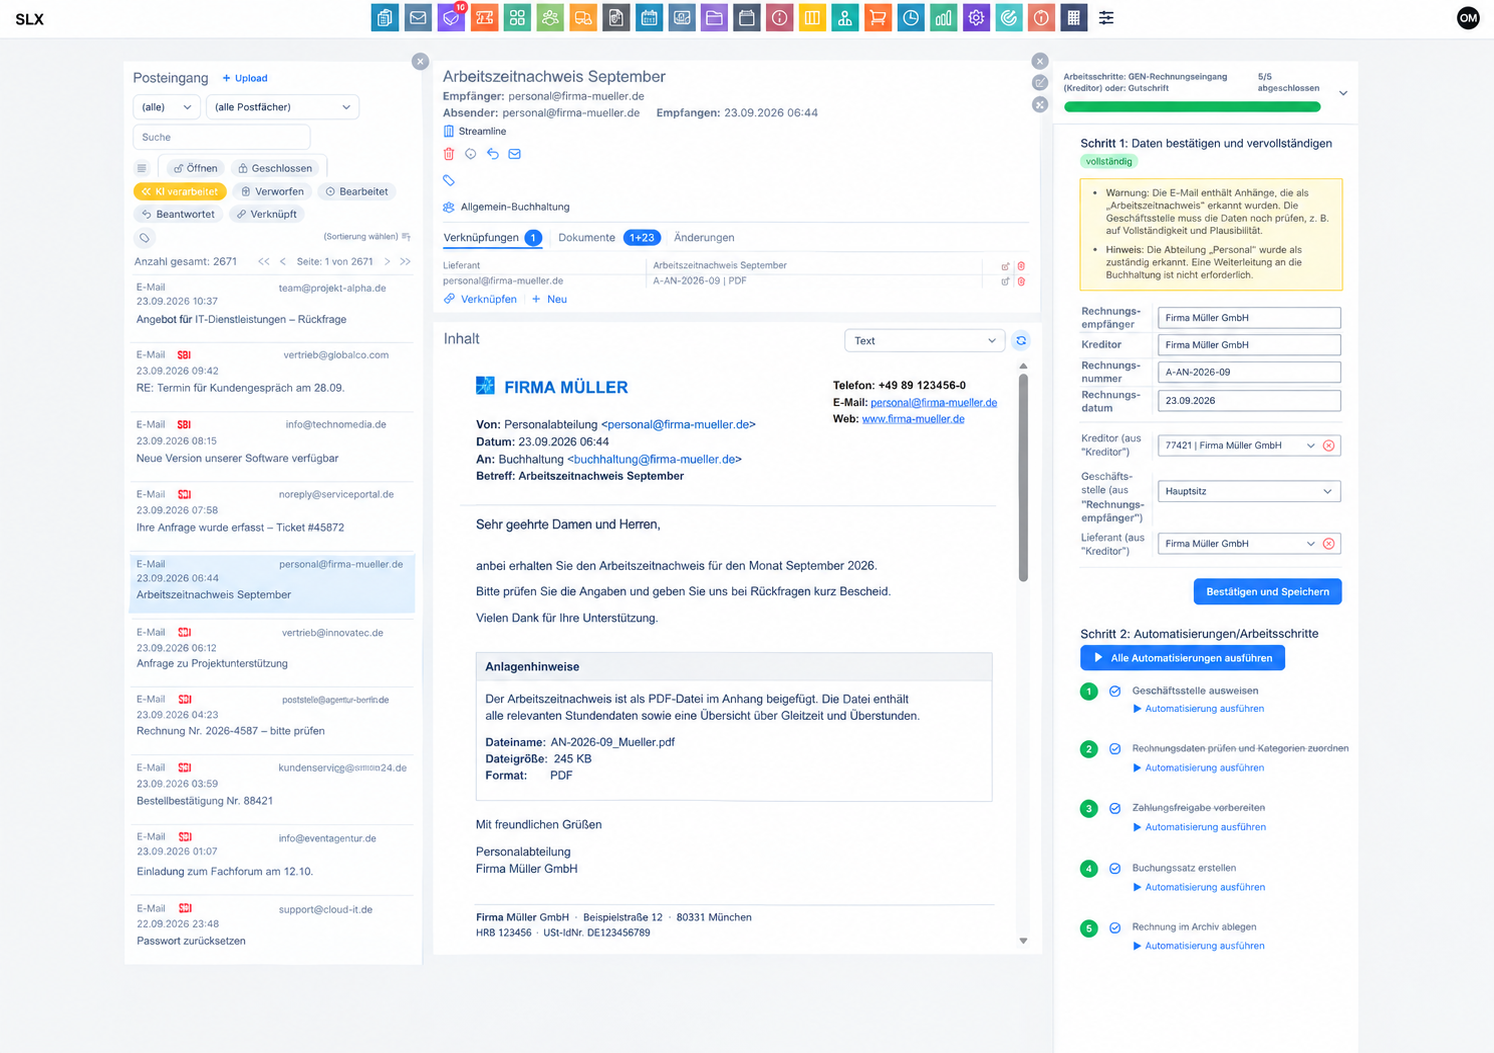The height and width of the screenshot is (1053, 1494).
Task: Open the OM user avatar
Action: pyautogui.click(x=1468, y=18)
